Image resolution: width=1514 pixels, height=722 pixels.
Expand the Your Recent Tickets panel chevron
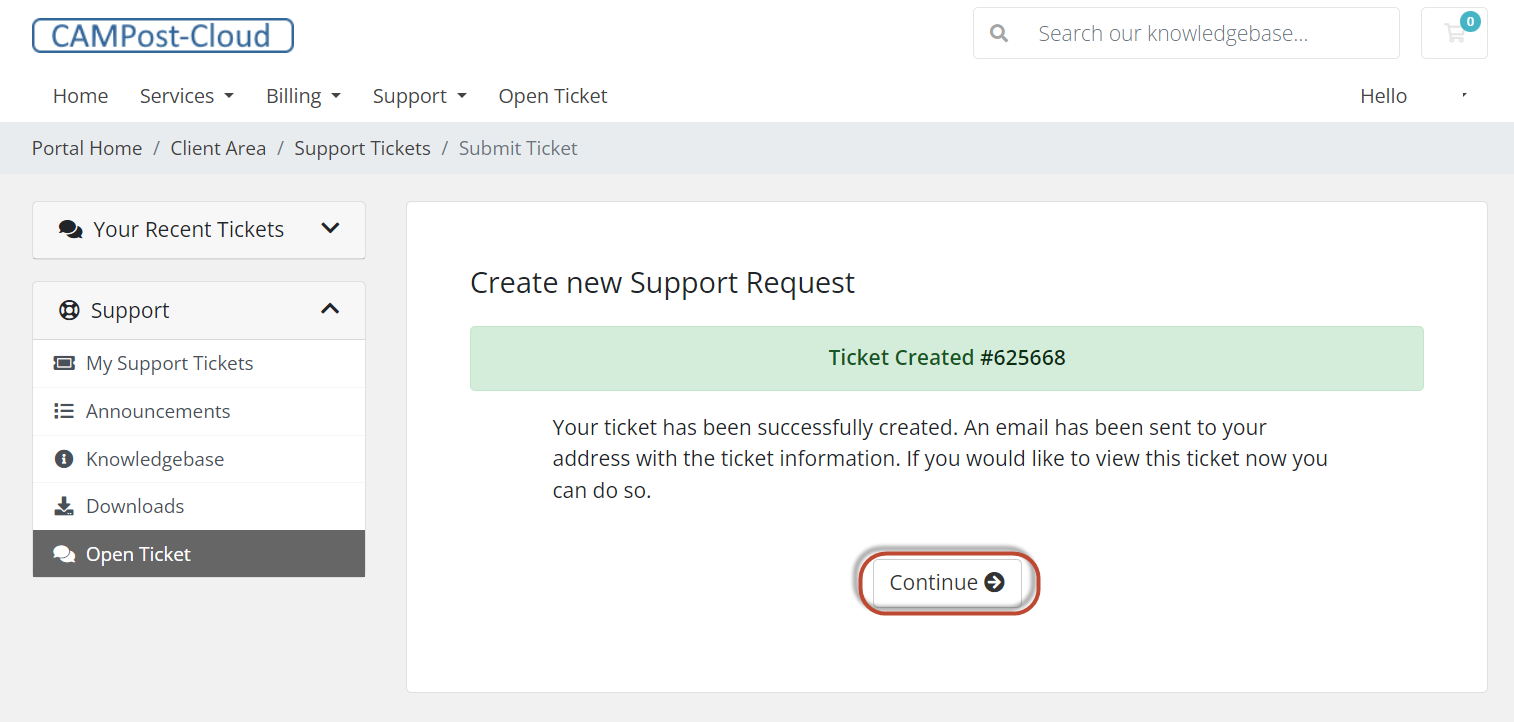(x=330, y=228)
